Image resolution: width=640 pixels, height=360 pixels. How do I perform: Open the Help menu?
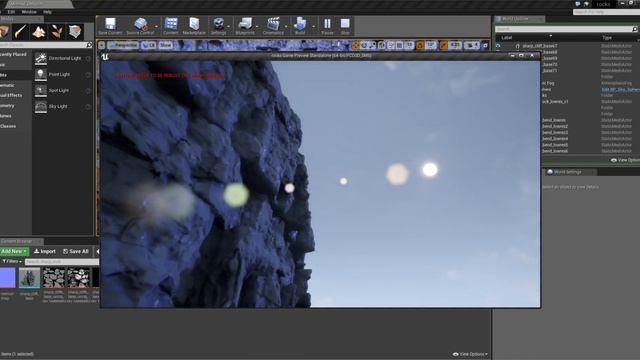47,12
